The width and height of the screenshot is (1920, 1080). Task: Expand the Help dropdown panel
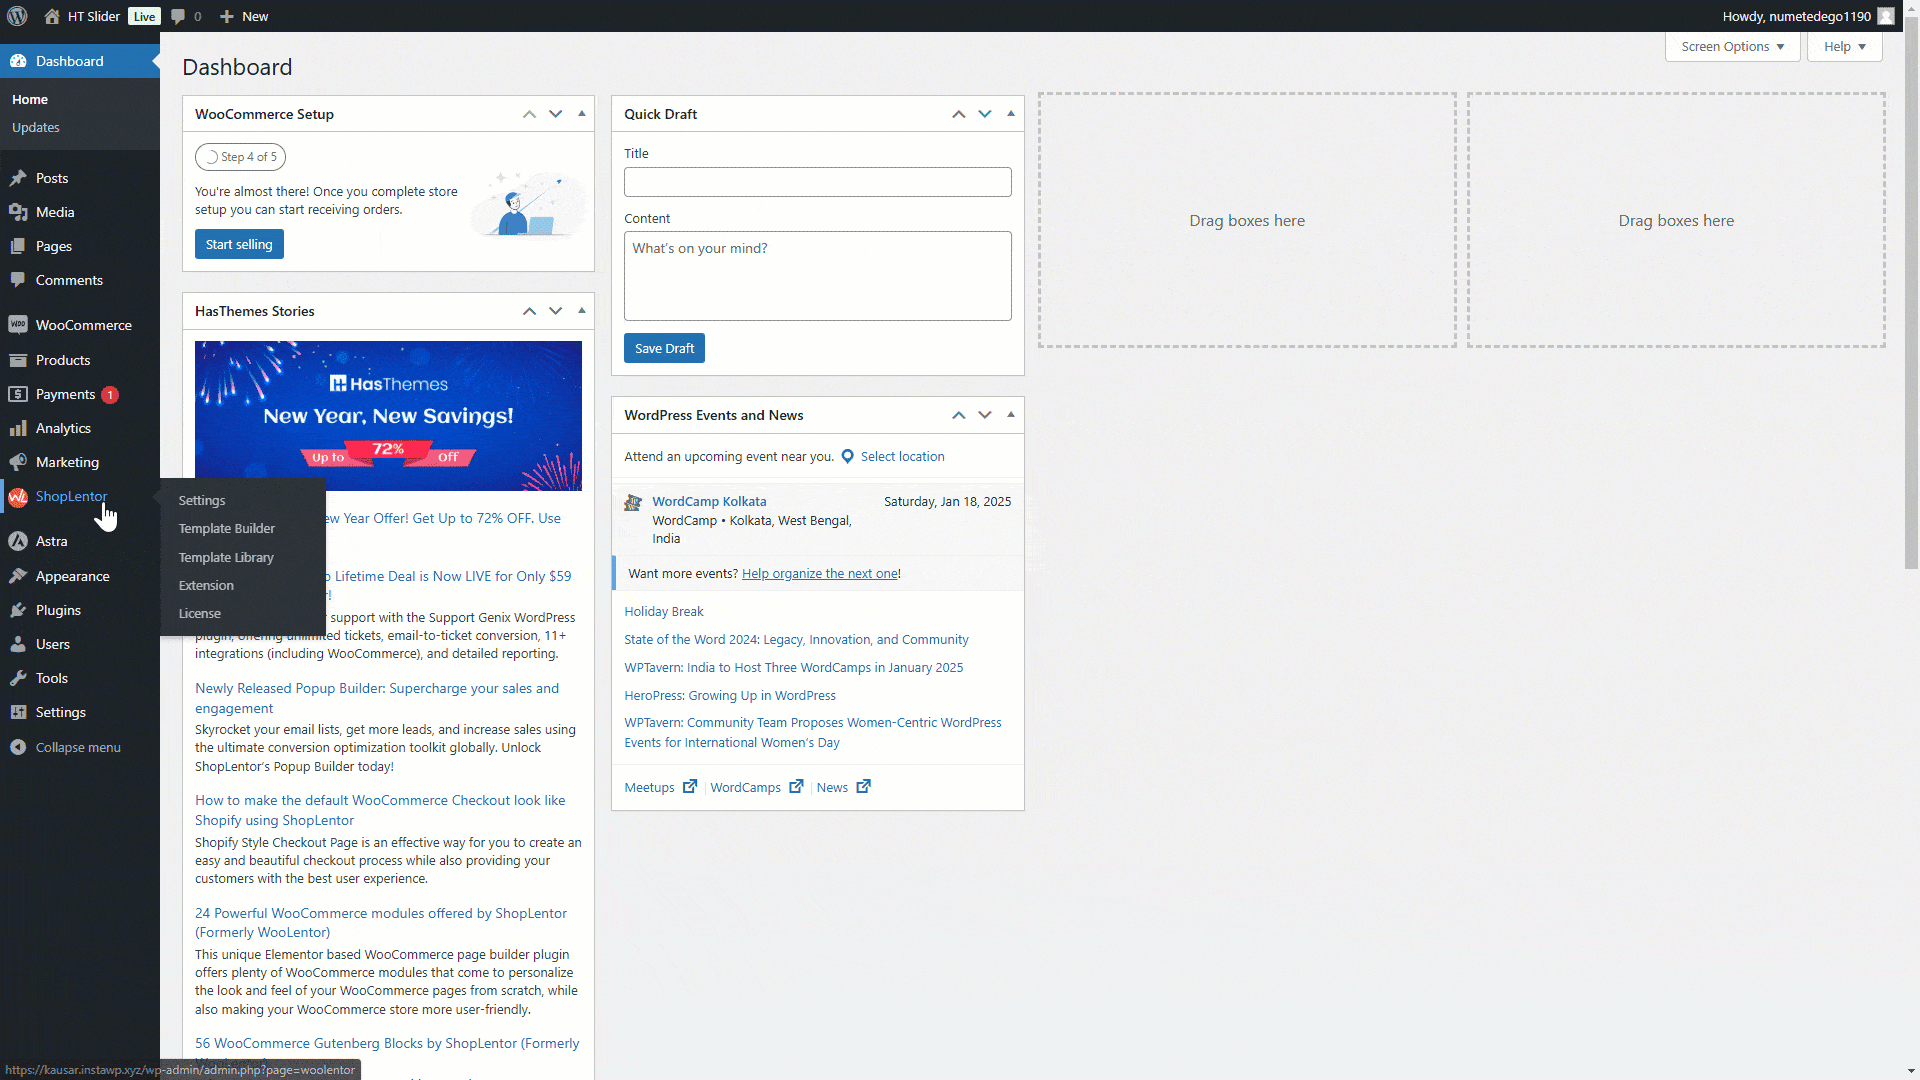[1843, 46]
